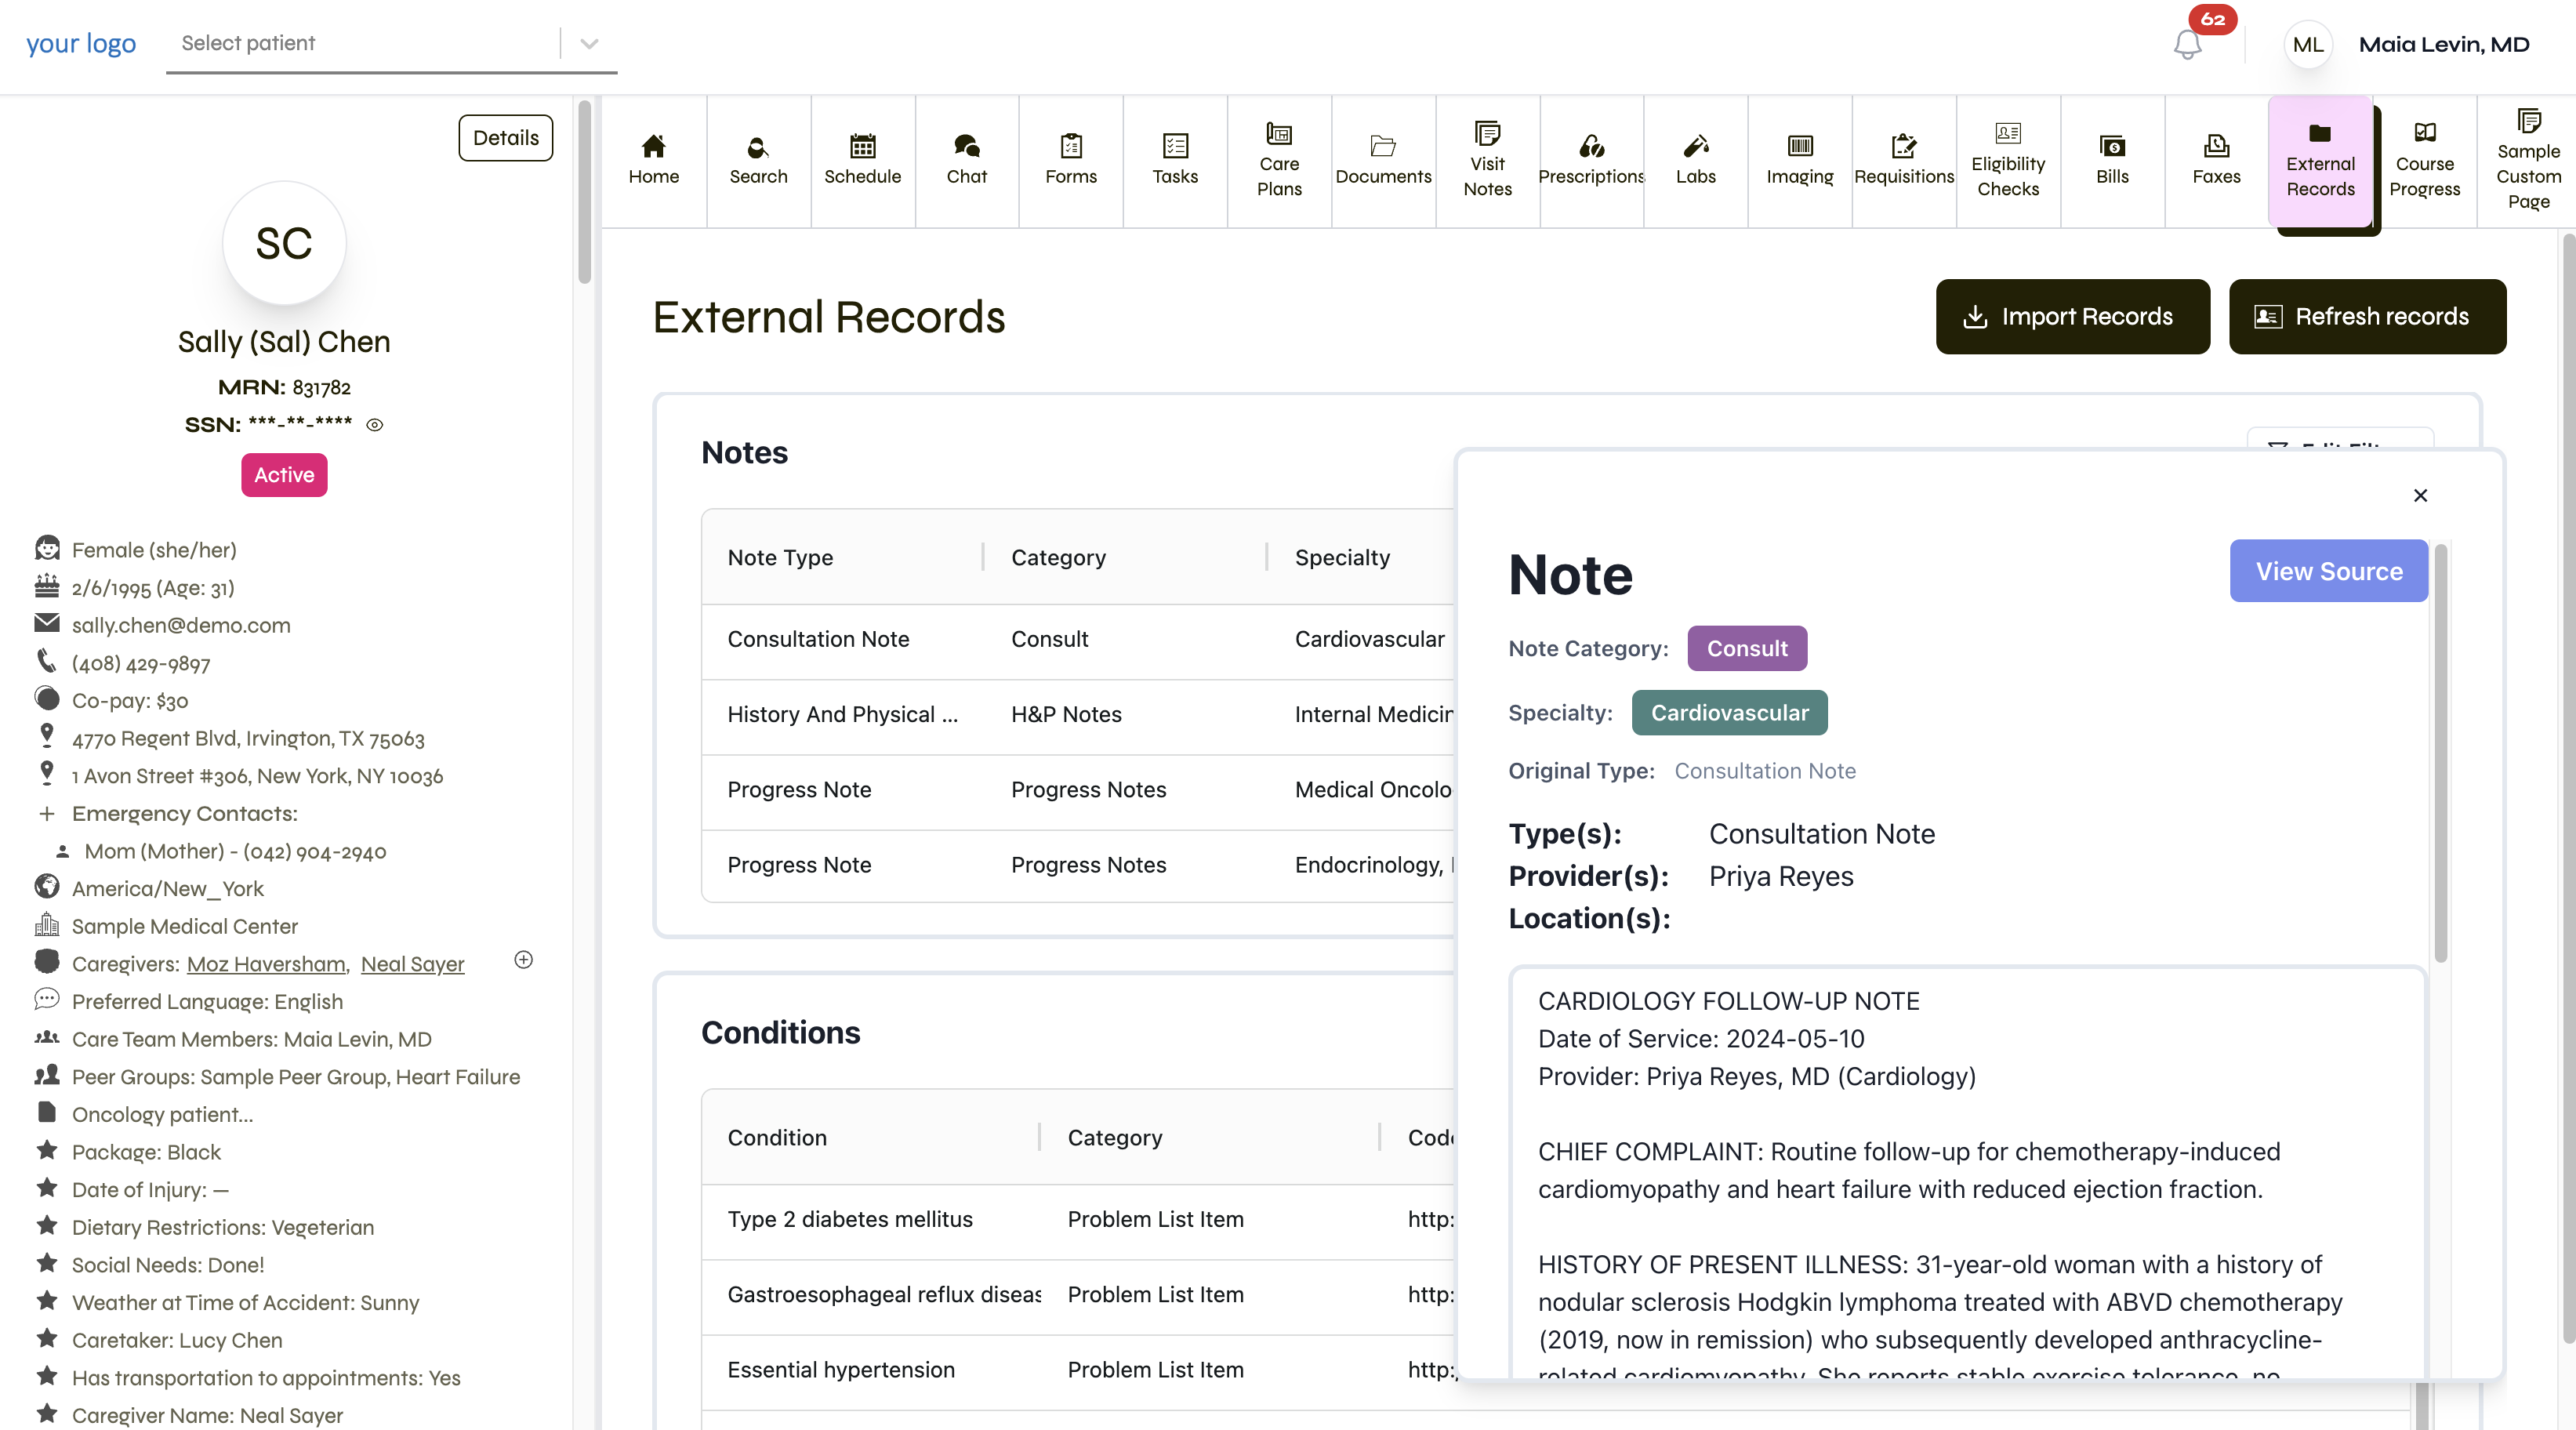
Task: Click the Refresh records button
Action: 2367,316
